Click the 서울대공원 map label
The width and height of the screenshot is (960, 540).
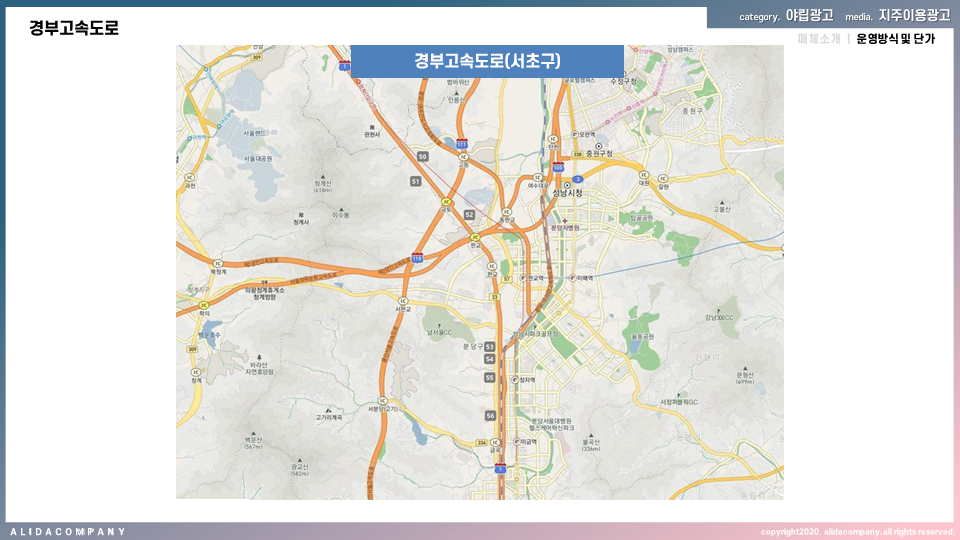click(x=258, y=158)
